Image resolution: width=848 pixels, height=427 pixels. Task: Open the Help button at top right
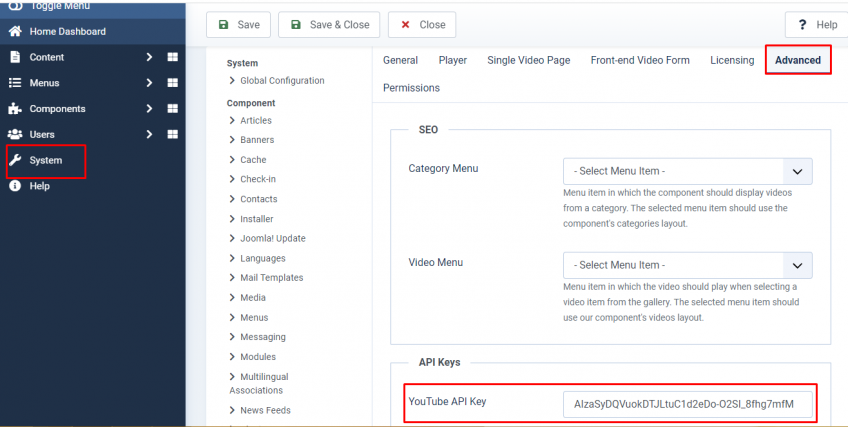(816, 25)
